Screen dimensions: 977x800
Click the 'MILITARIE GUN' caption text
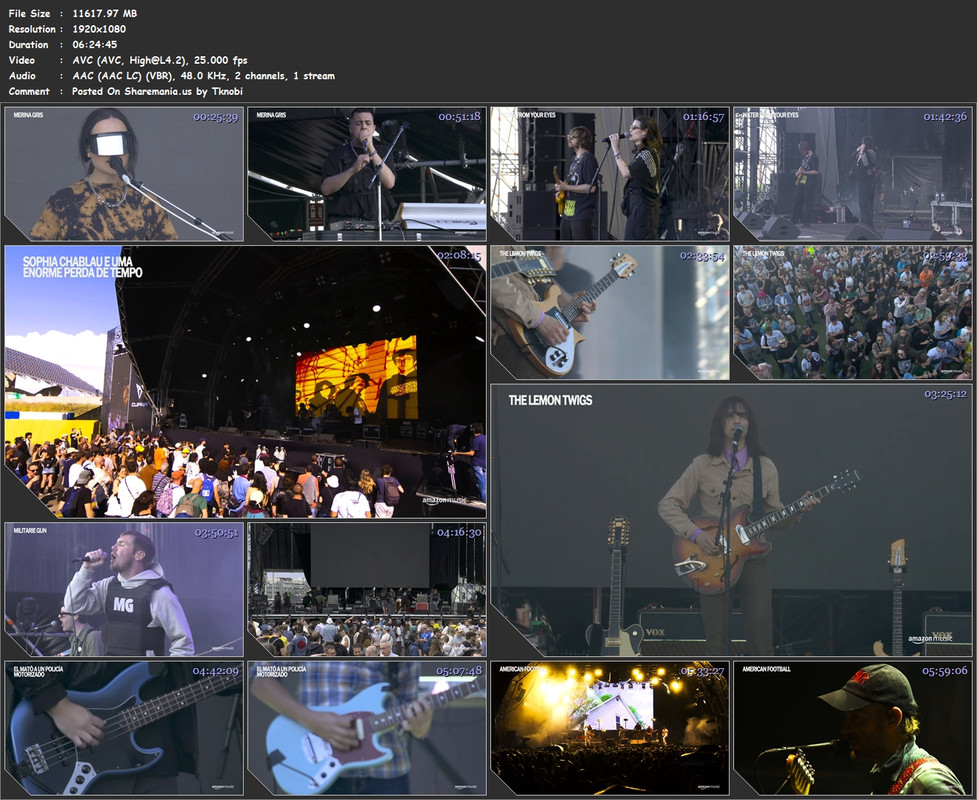[x=30, y=530]
